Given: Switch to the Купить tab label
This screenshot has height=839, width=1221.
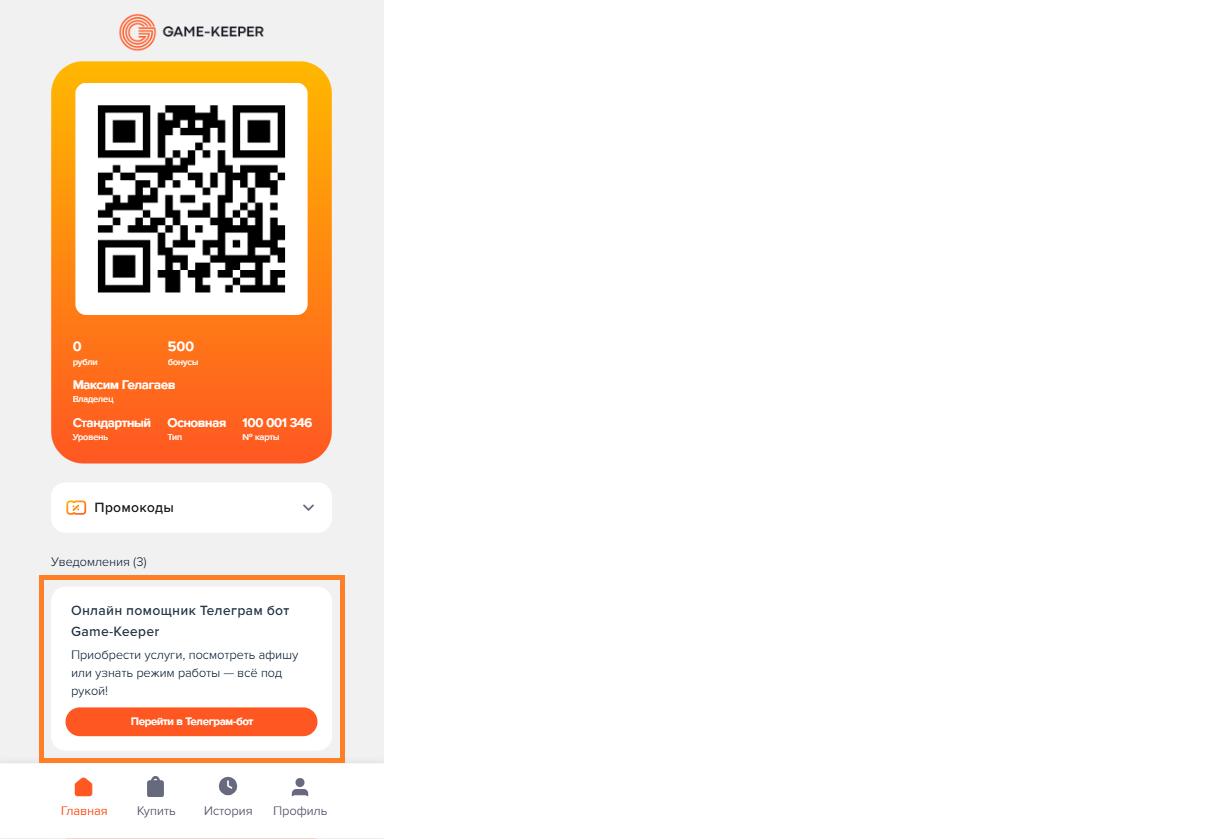Looking at the screenshot, I should click(156, 811).
